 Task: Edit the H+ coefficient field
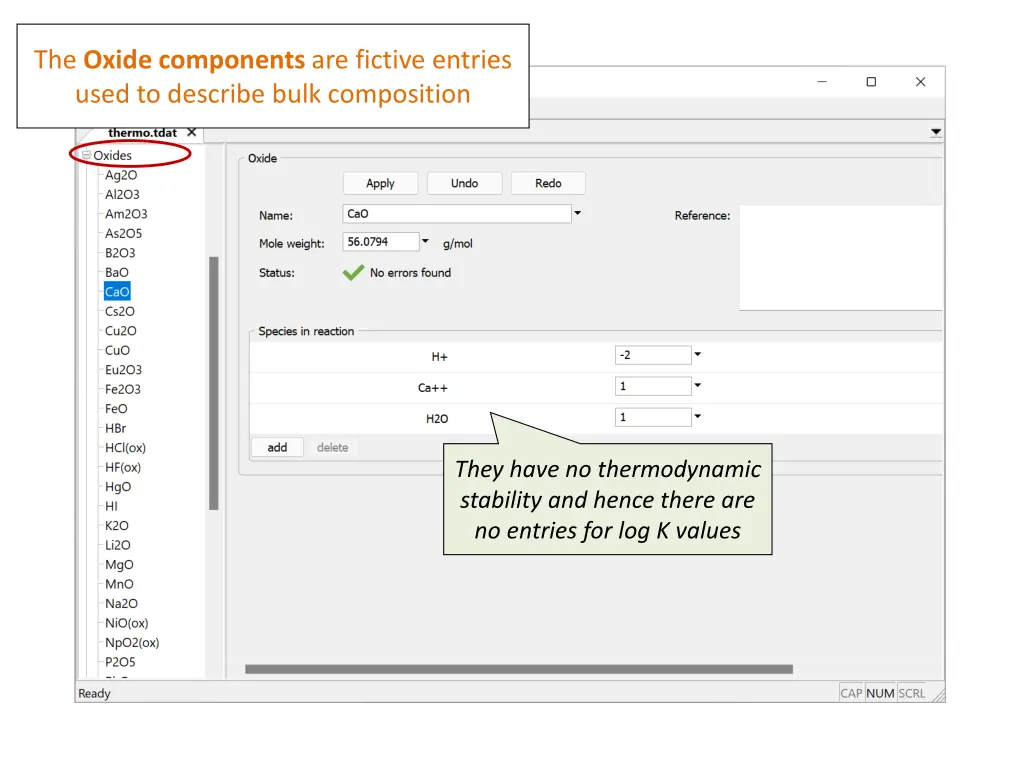click(653, 355)
